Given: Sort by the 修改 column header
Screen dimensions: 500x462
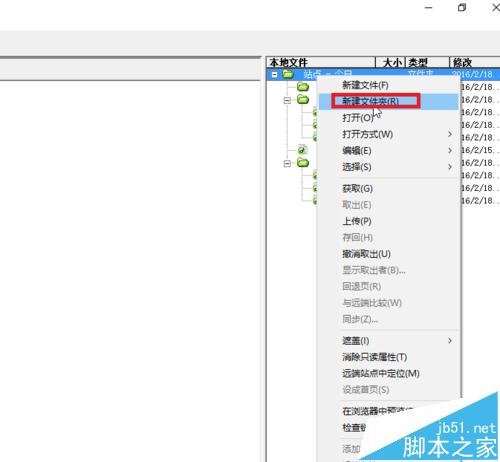Looking at the screenshot, I should tap(475, 62).
